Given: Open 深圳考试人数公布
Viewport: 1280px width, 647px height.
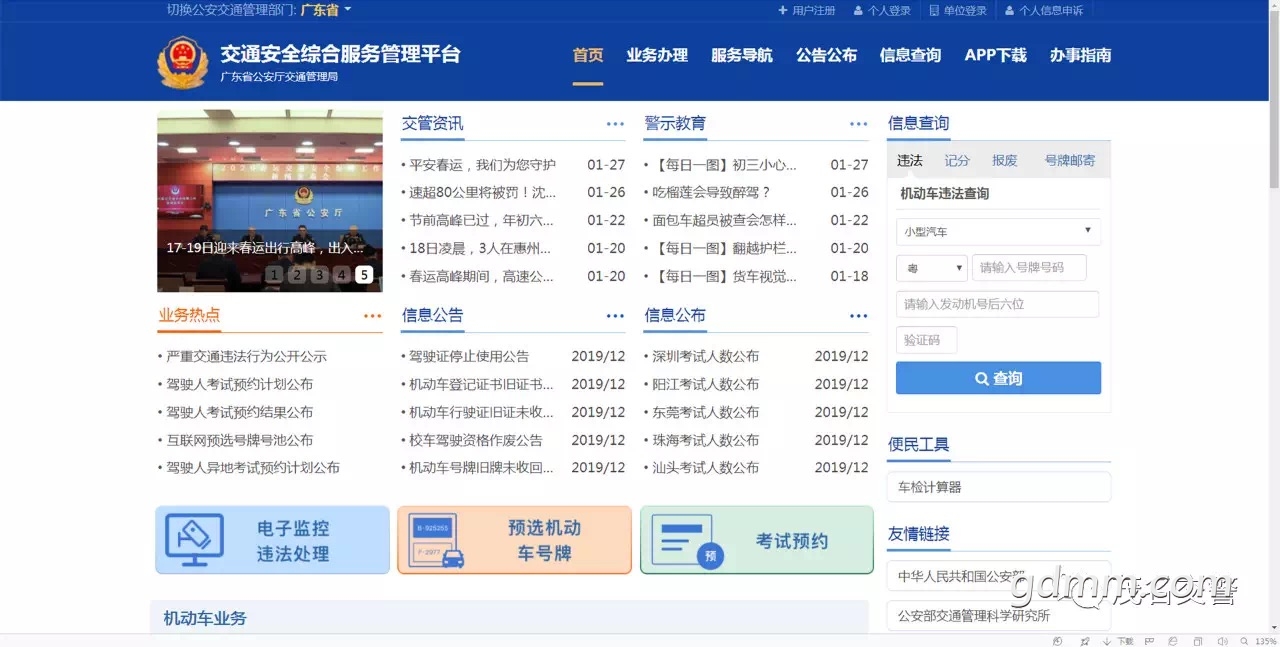Looking at the screenshot, I should coord(705,356).
